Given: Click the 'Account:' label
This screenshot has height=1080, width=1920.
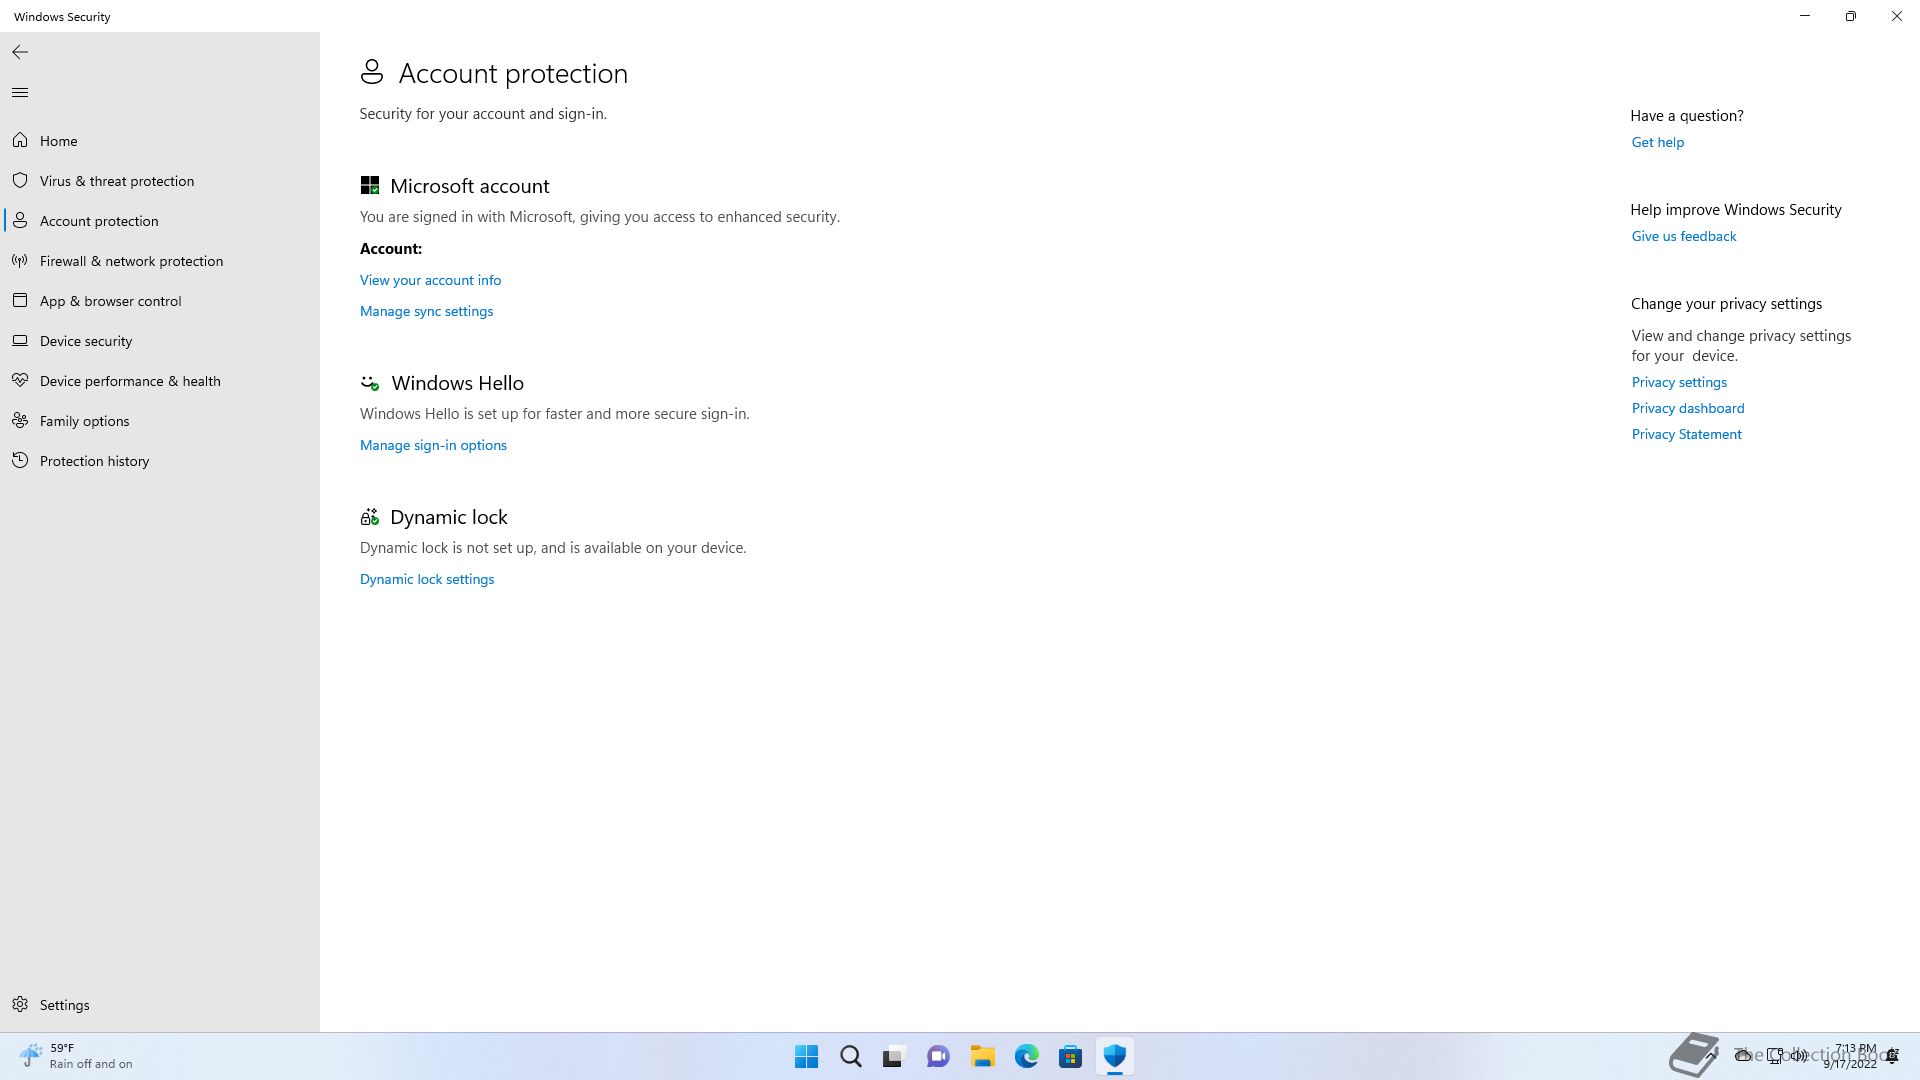Looking at the screenshot, I should click(x=391, y=249).
